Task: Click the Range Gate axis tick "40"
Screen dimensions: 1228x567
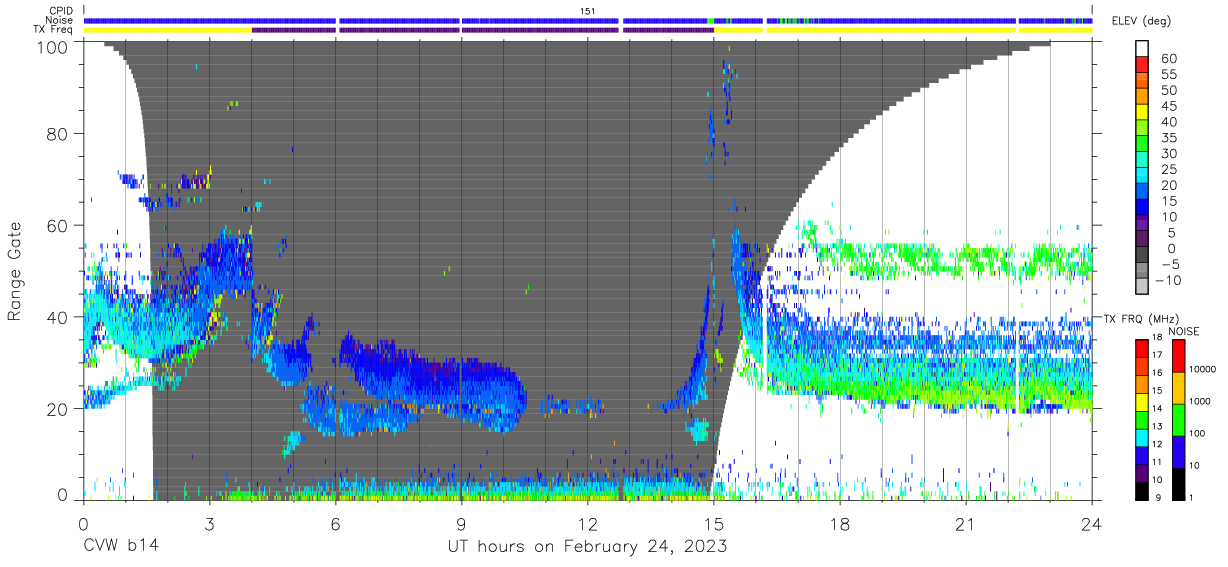Action: (x=57, y=317)
